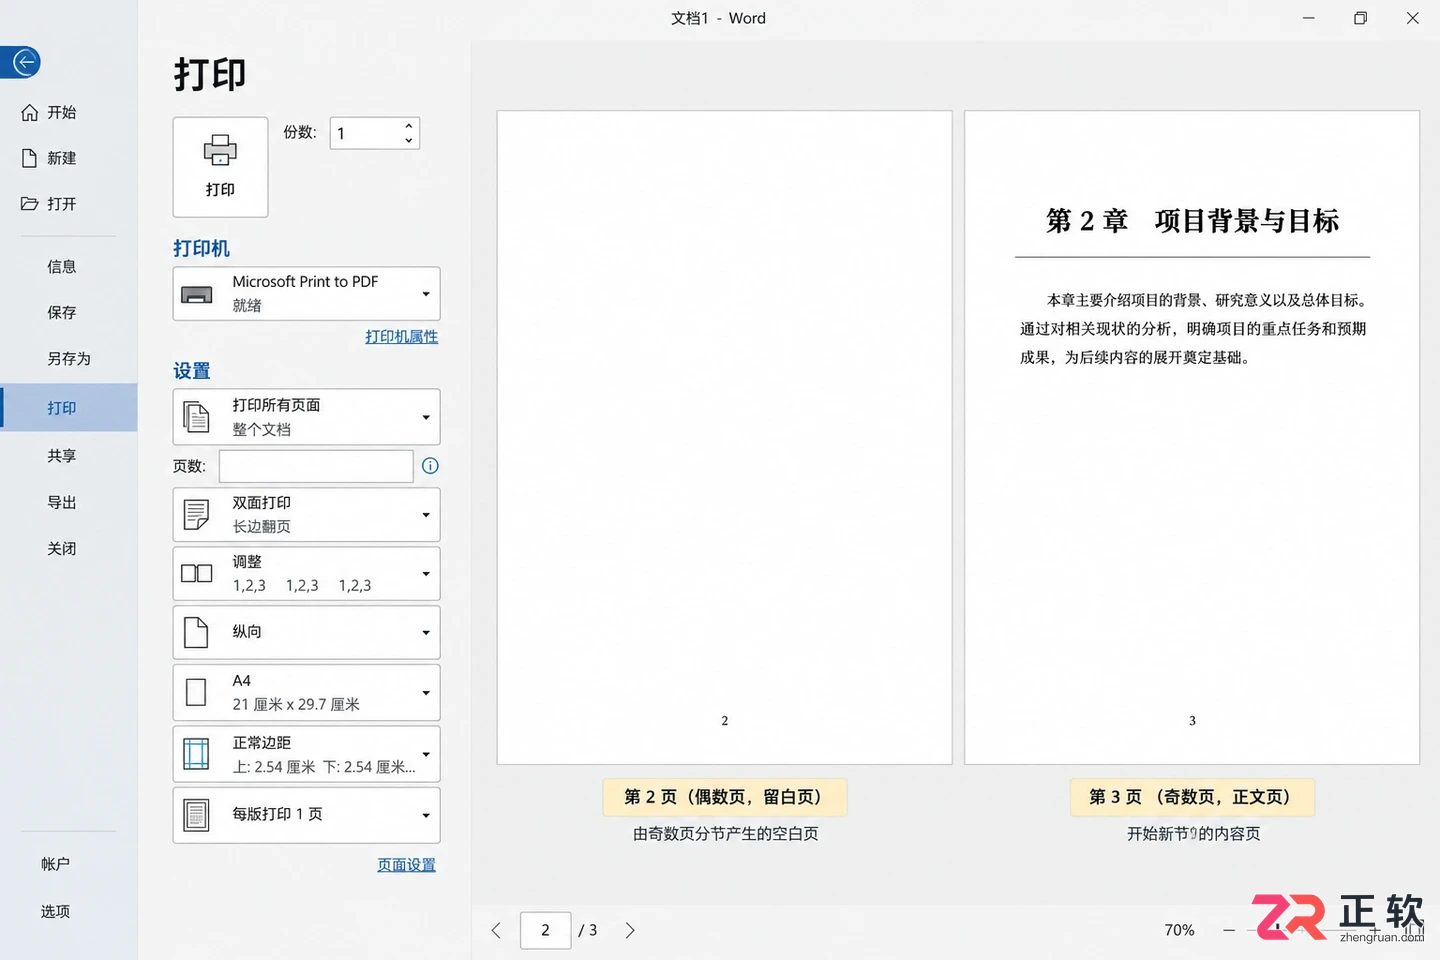Viewport: 1440px width, 960px height.
Task: Click the current page number box showing 2
Action: pyautogui.click(x=545, y=930)
